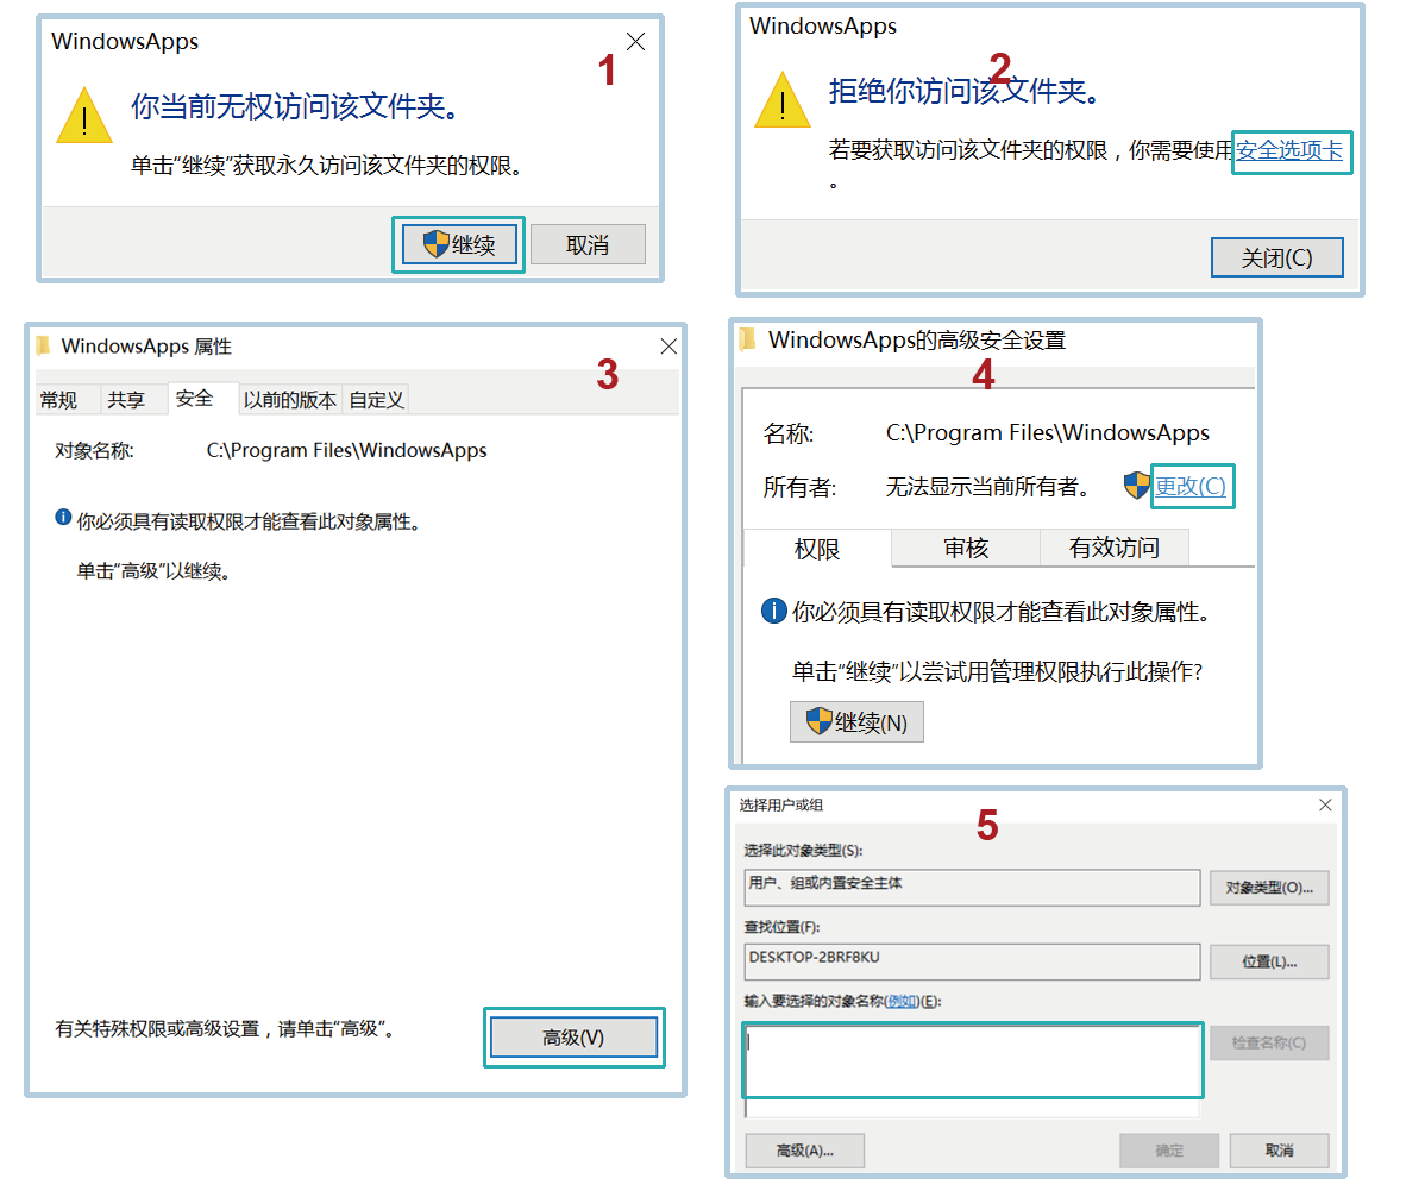This screenshot has height=1197, width=1417.
Task: Click 继续(N) button with shield icon
Action: (x=857, y=722)
